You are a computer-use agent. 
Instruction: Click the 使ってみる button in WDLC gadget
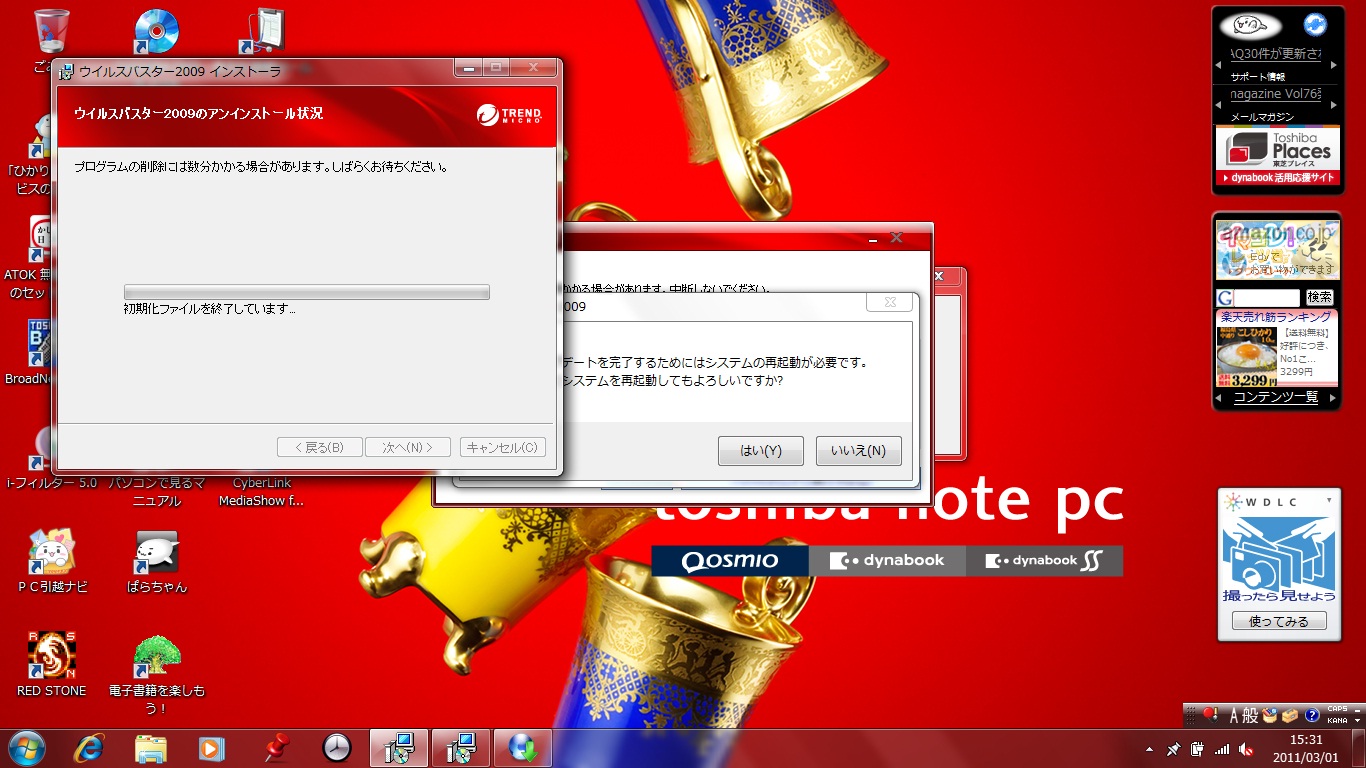pos(1278,621)
